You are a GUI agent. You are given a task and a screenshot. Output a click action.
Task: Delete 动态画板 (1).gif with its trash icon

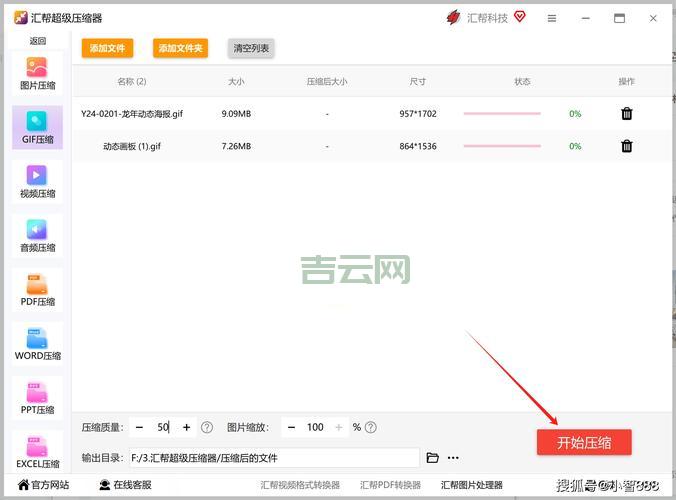626,146
